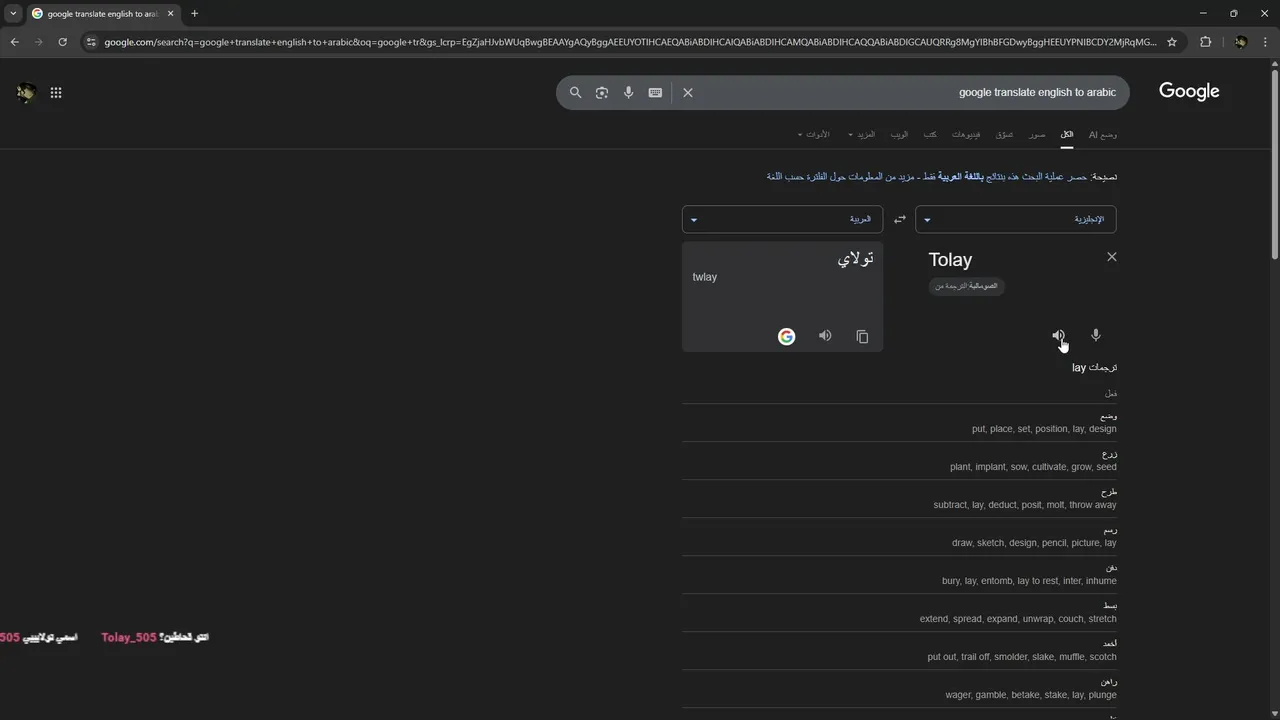The height and width of the screenshot is (720, 1280).
Task: Click the row put, place, set, position
Action: (900, 422)
